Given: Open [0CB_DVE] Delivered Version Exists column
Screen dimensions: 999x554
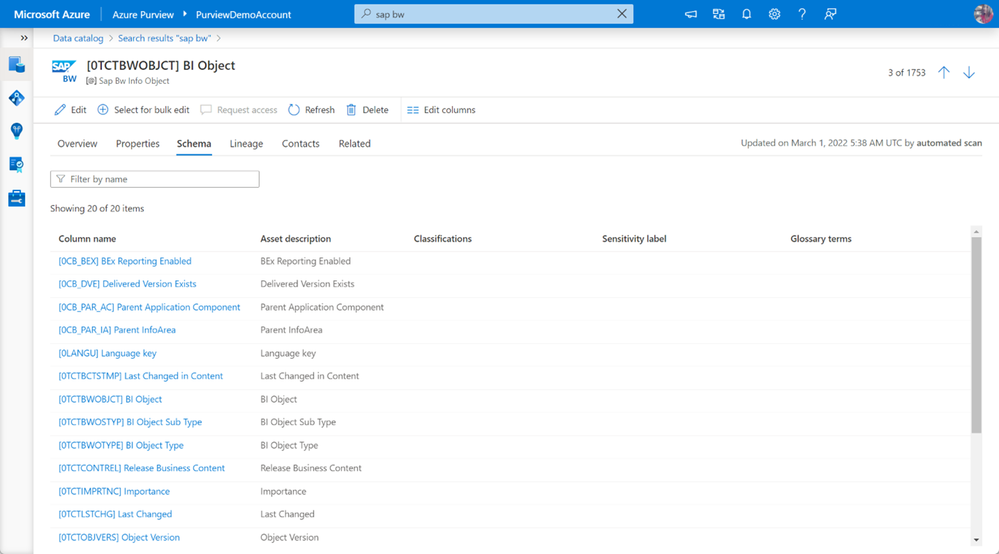Looking at the screenshot, I should click(x=127, y=284).
